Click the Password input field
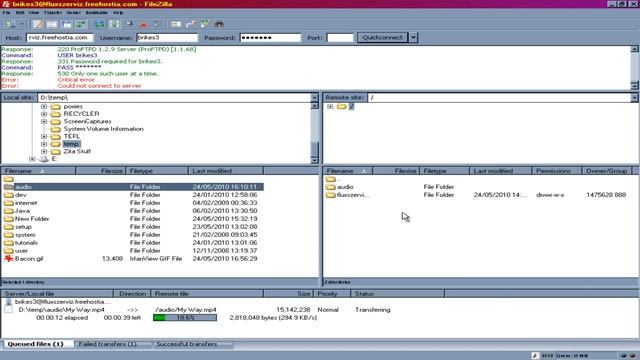Screen dimensions: 640x360 pyautogui.click(x=270, y=38)
